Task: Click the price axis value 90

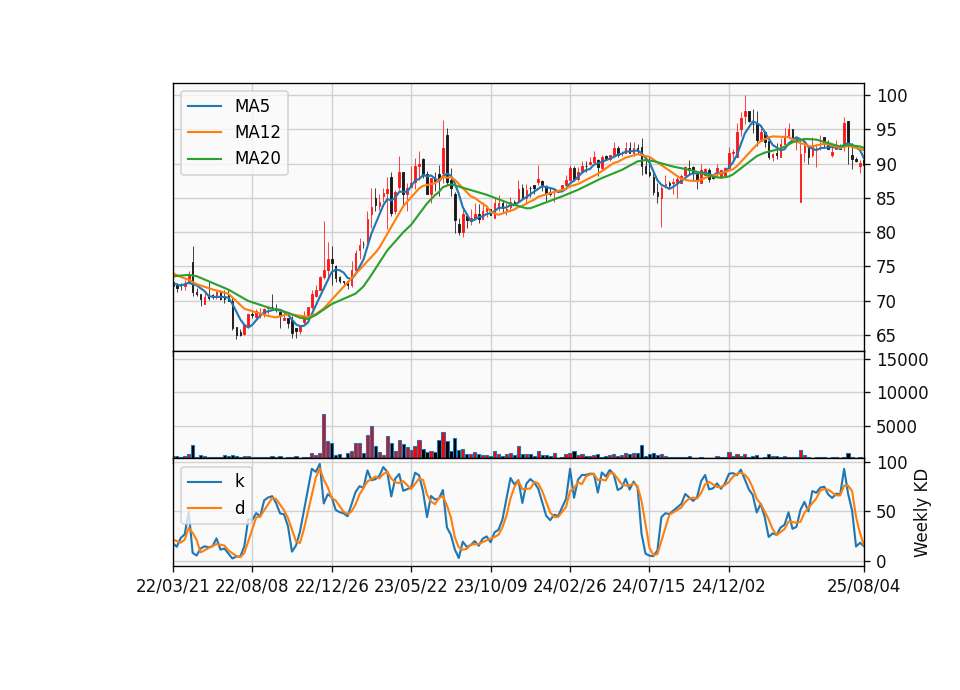Action: 887,165
